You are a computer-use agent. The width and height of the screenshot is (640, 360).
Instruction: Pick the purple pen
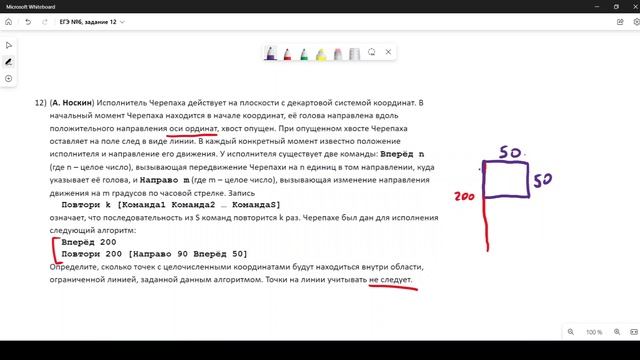(270, 53)
